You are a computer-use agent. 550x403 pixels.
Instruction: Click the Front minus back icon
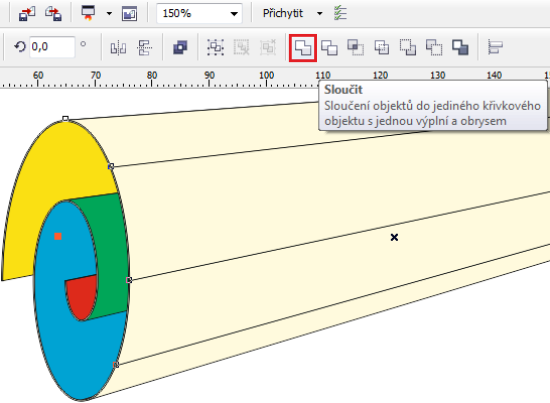tap(408, 47)
